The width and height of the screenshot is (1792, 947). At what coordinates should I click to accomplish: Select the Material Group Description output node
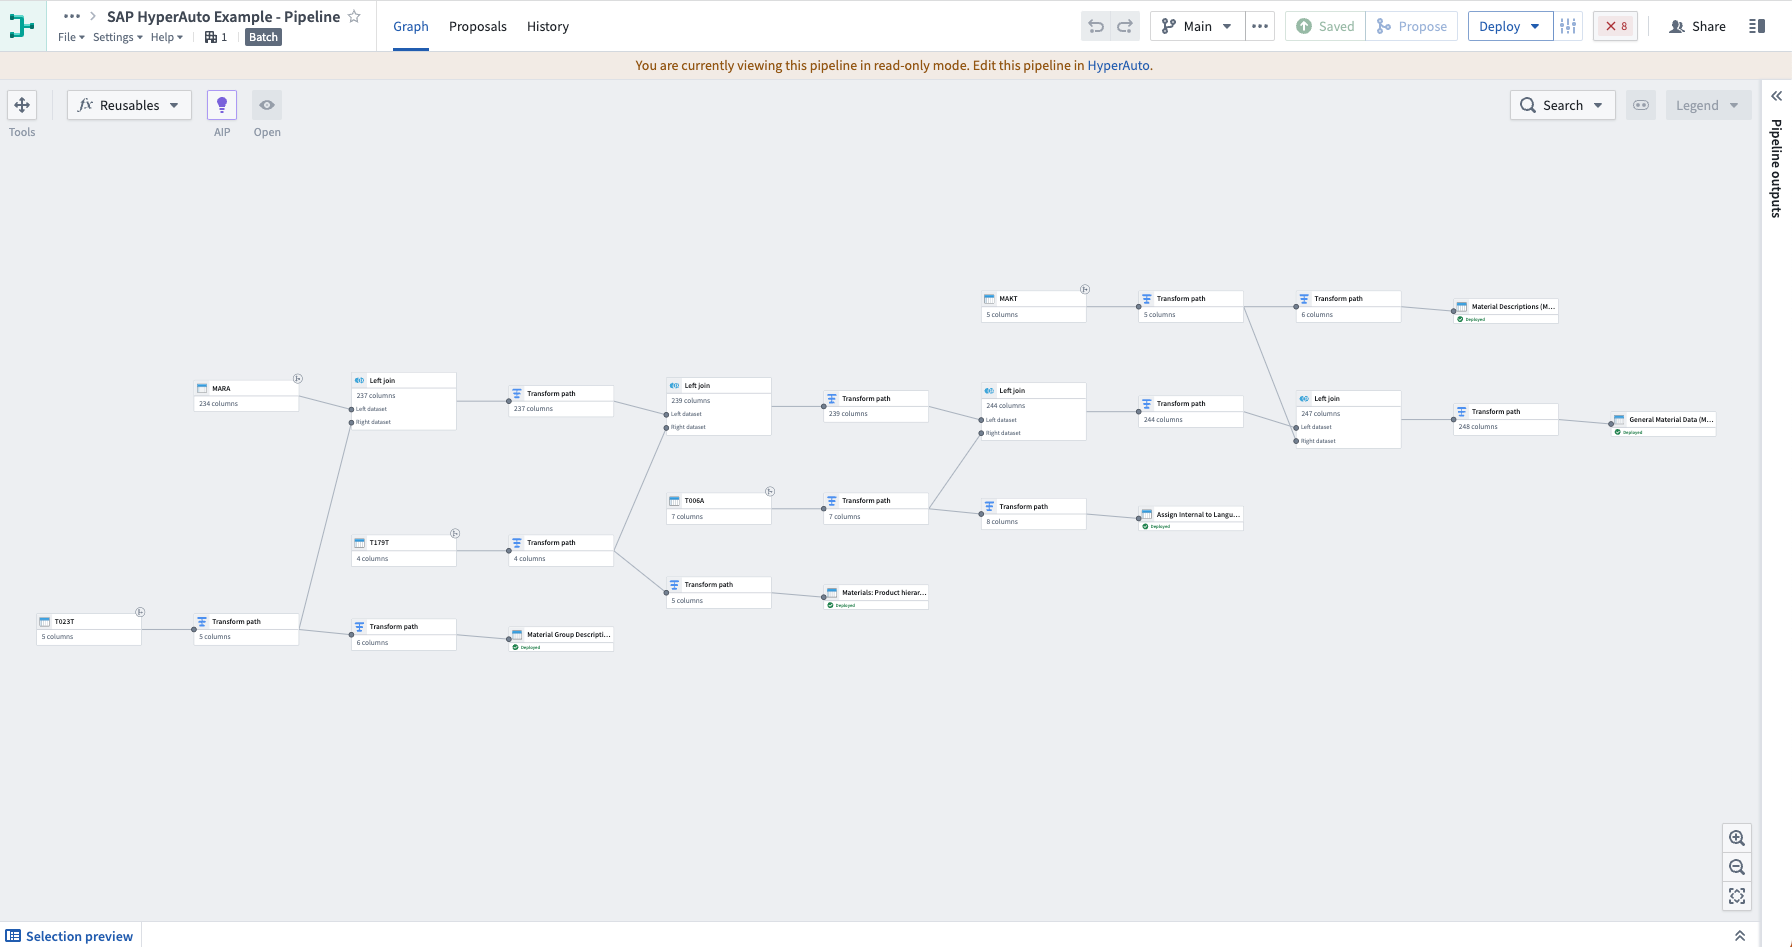coord(561,639)
